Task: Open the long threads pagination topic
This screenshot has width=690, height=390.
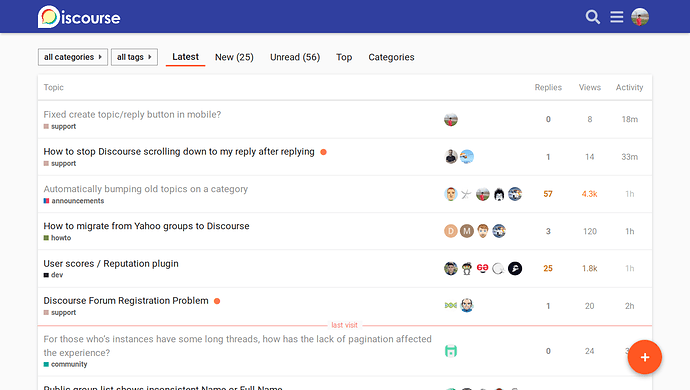Action: (237, 346)
